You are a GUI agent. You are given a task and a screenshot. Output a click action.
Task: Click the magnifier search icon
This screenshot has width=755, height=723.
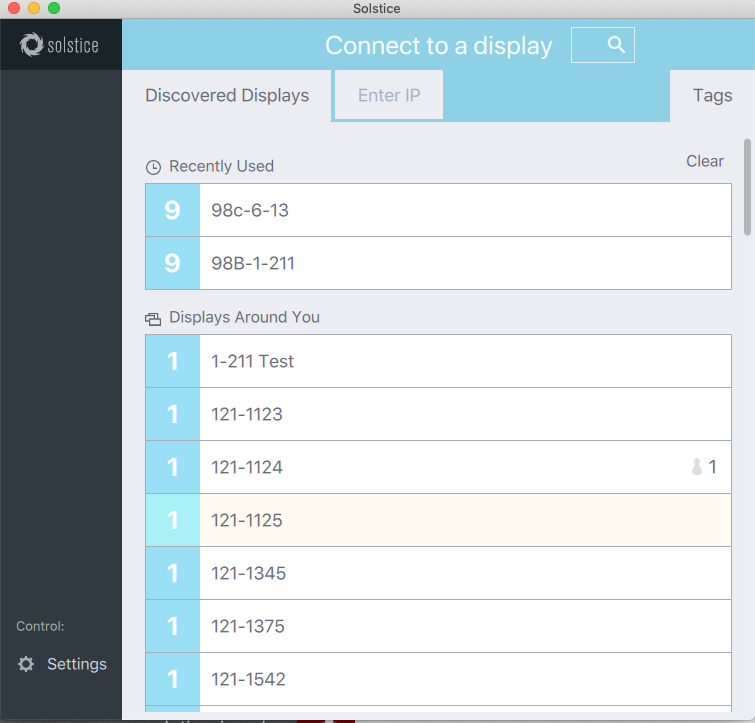pos(616,45)
